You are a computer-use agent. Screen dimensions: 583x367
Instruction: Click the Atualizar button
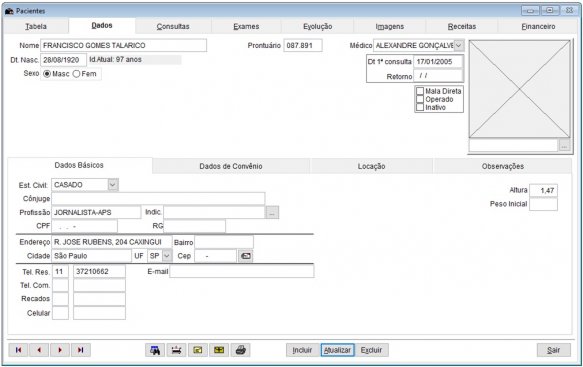pyautogui.click(x=337, y=350)
